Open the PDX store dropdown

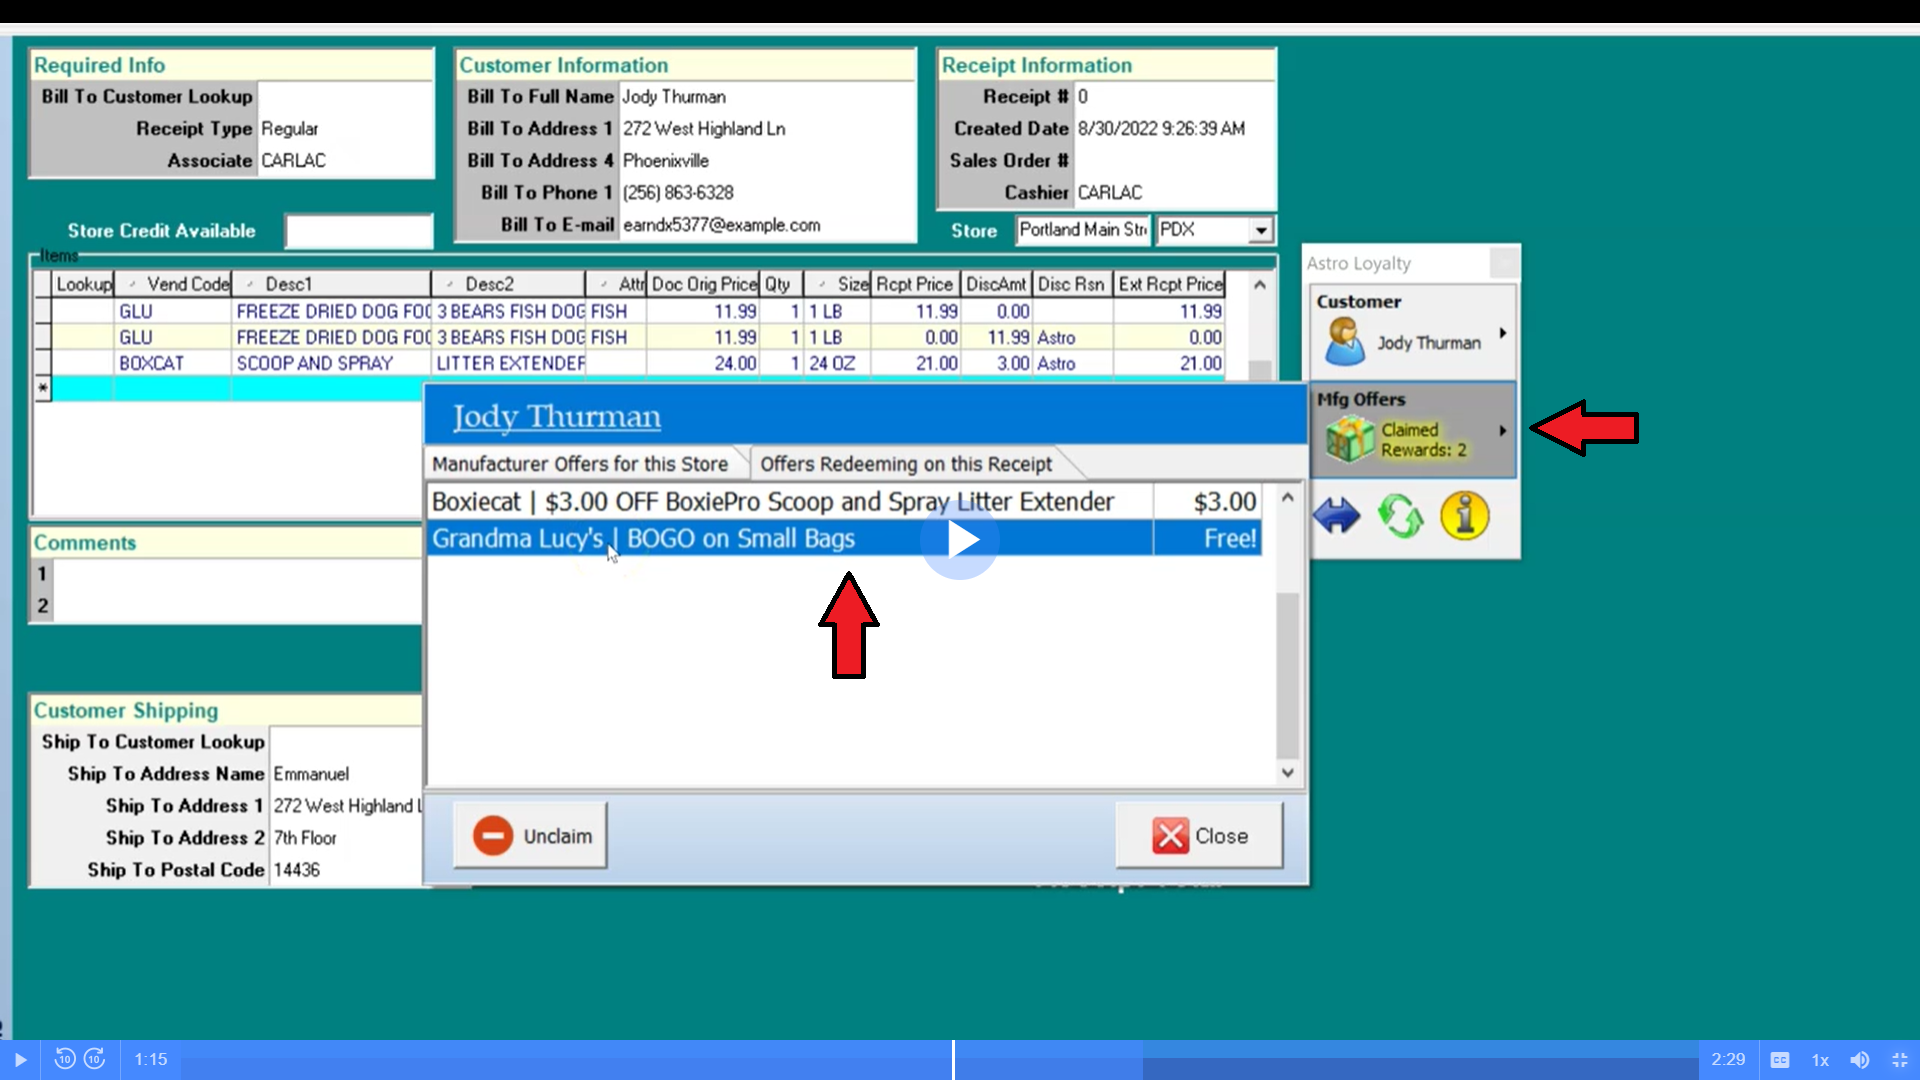tap(1261, 231)
